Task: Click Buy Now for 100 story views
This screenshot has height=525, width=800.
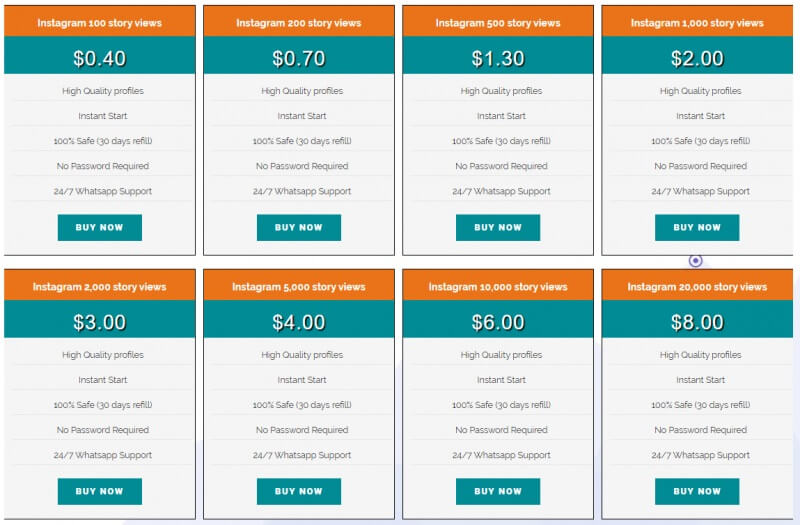Action: coord(99,228)
